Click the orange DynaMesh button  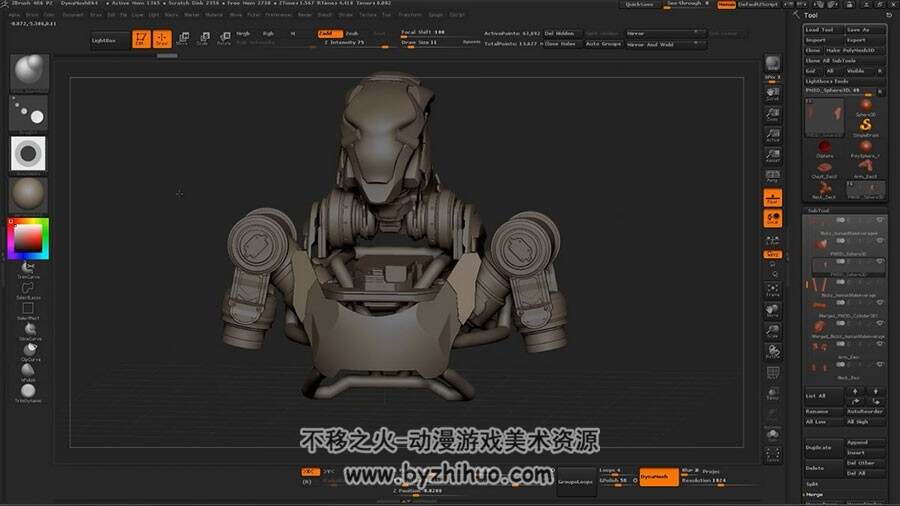point(658,477)
